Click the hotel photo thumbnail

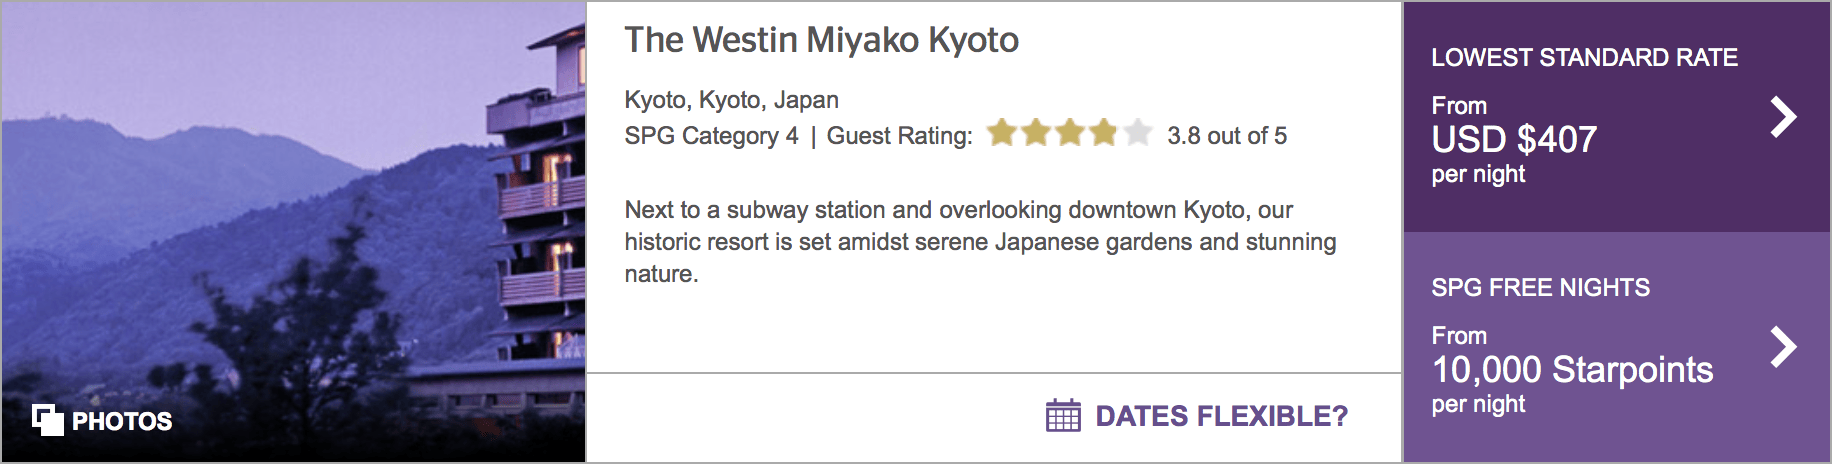294,232
